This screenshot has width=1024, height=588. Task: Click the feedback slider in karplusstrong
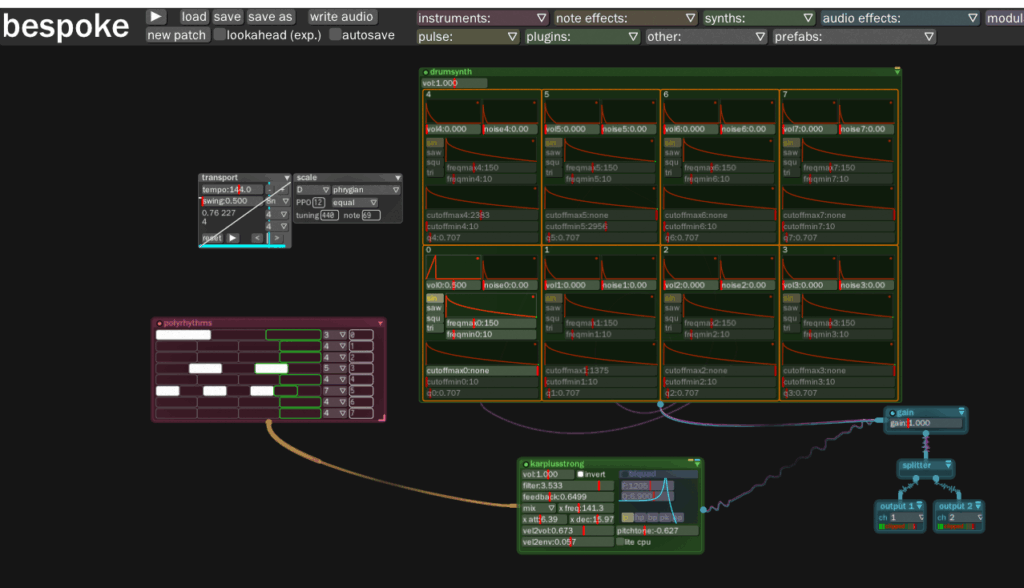(567, 497)
